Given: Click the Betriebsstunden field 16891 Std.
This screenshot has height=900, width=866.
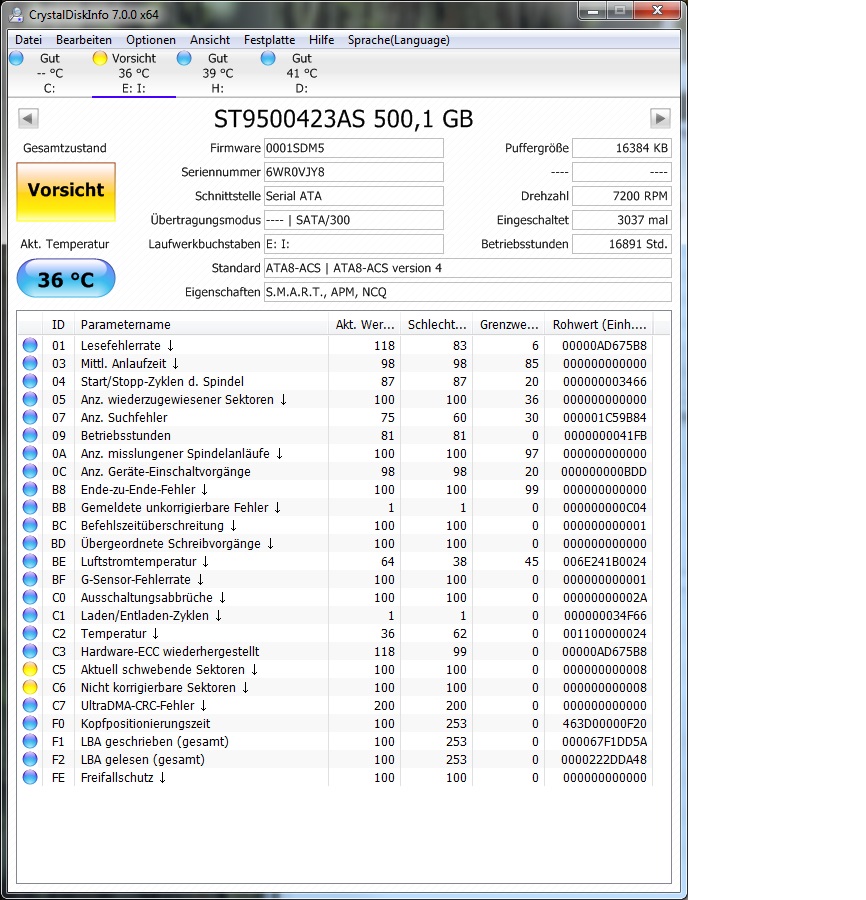Looking at the screenshot, I should [x=622, y=244].
